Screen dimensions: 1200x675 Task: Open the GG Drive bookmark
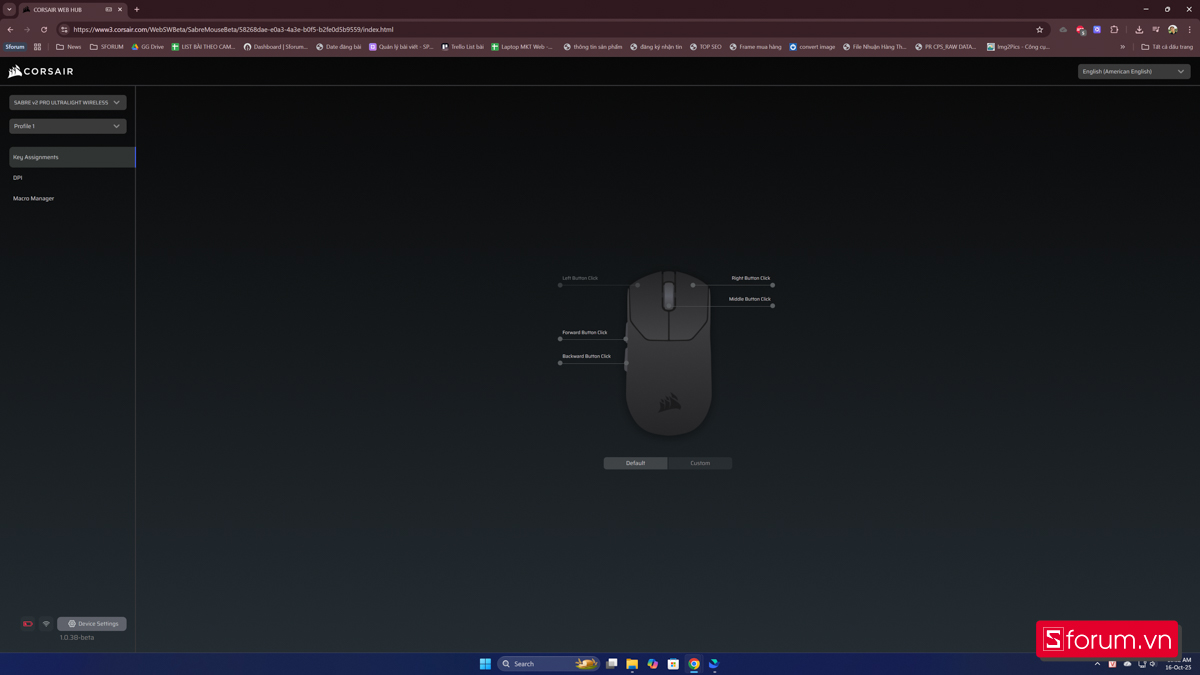click(148, 47)
